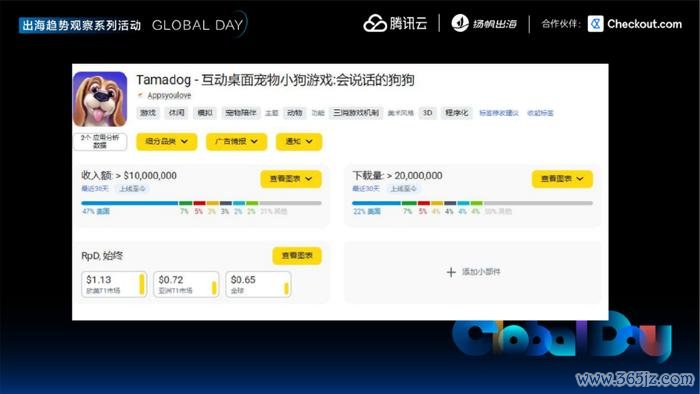Image resolution: width=700 pixels, height=394 pixels.
Task: Open the Appsyoulove publisher link
Action: pyautogui.click(x=169, y=95)
